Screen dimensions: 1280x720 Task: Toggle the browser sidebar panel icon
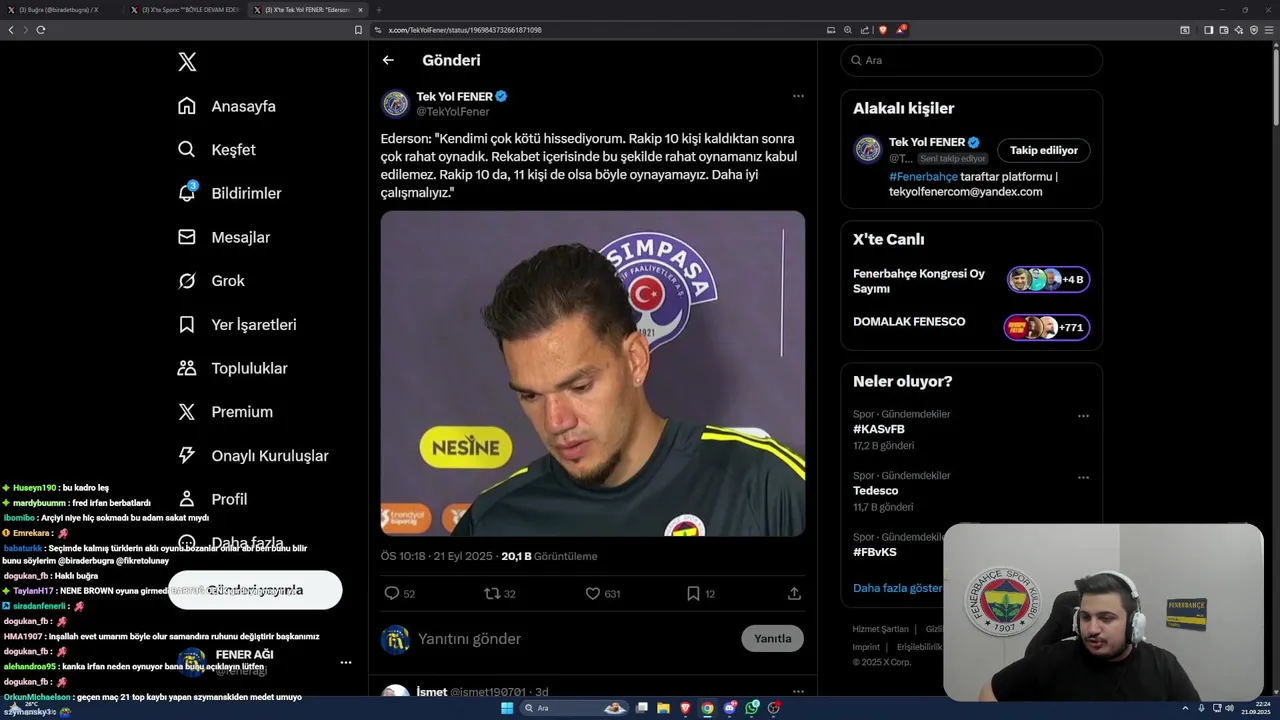click(x=1208, y=30)
